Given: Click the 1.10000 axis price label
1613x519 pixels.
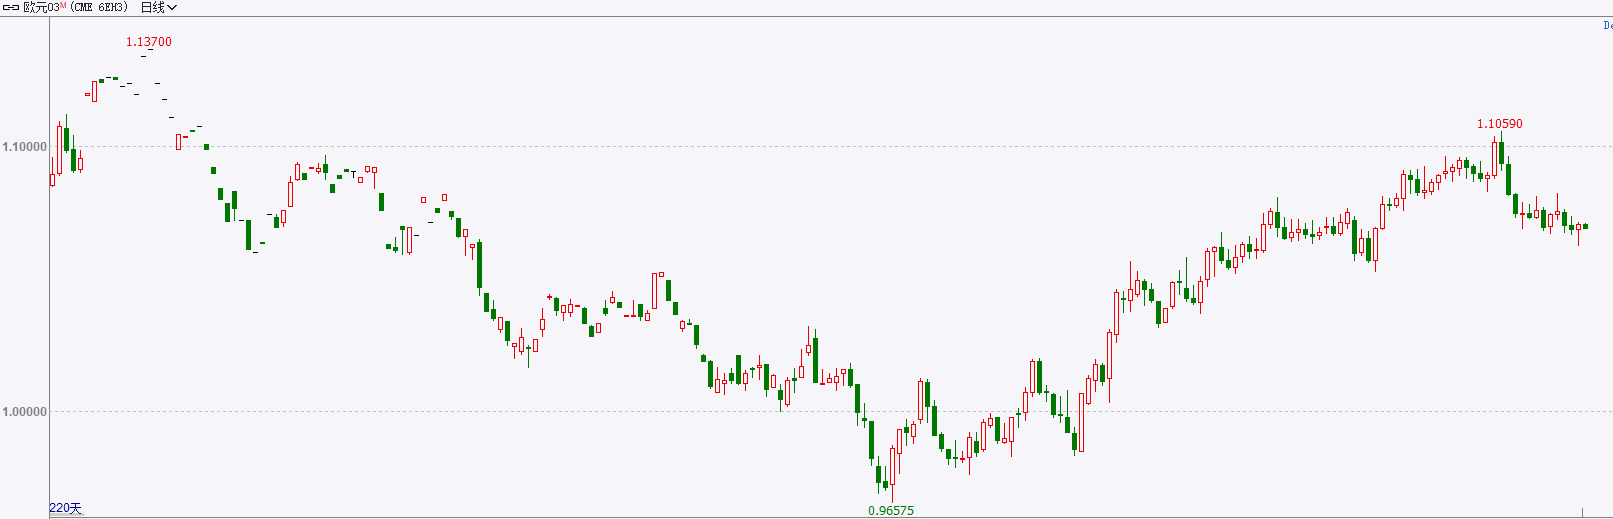Looking at the screenshot, I should 25,147.
